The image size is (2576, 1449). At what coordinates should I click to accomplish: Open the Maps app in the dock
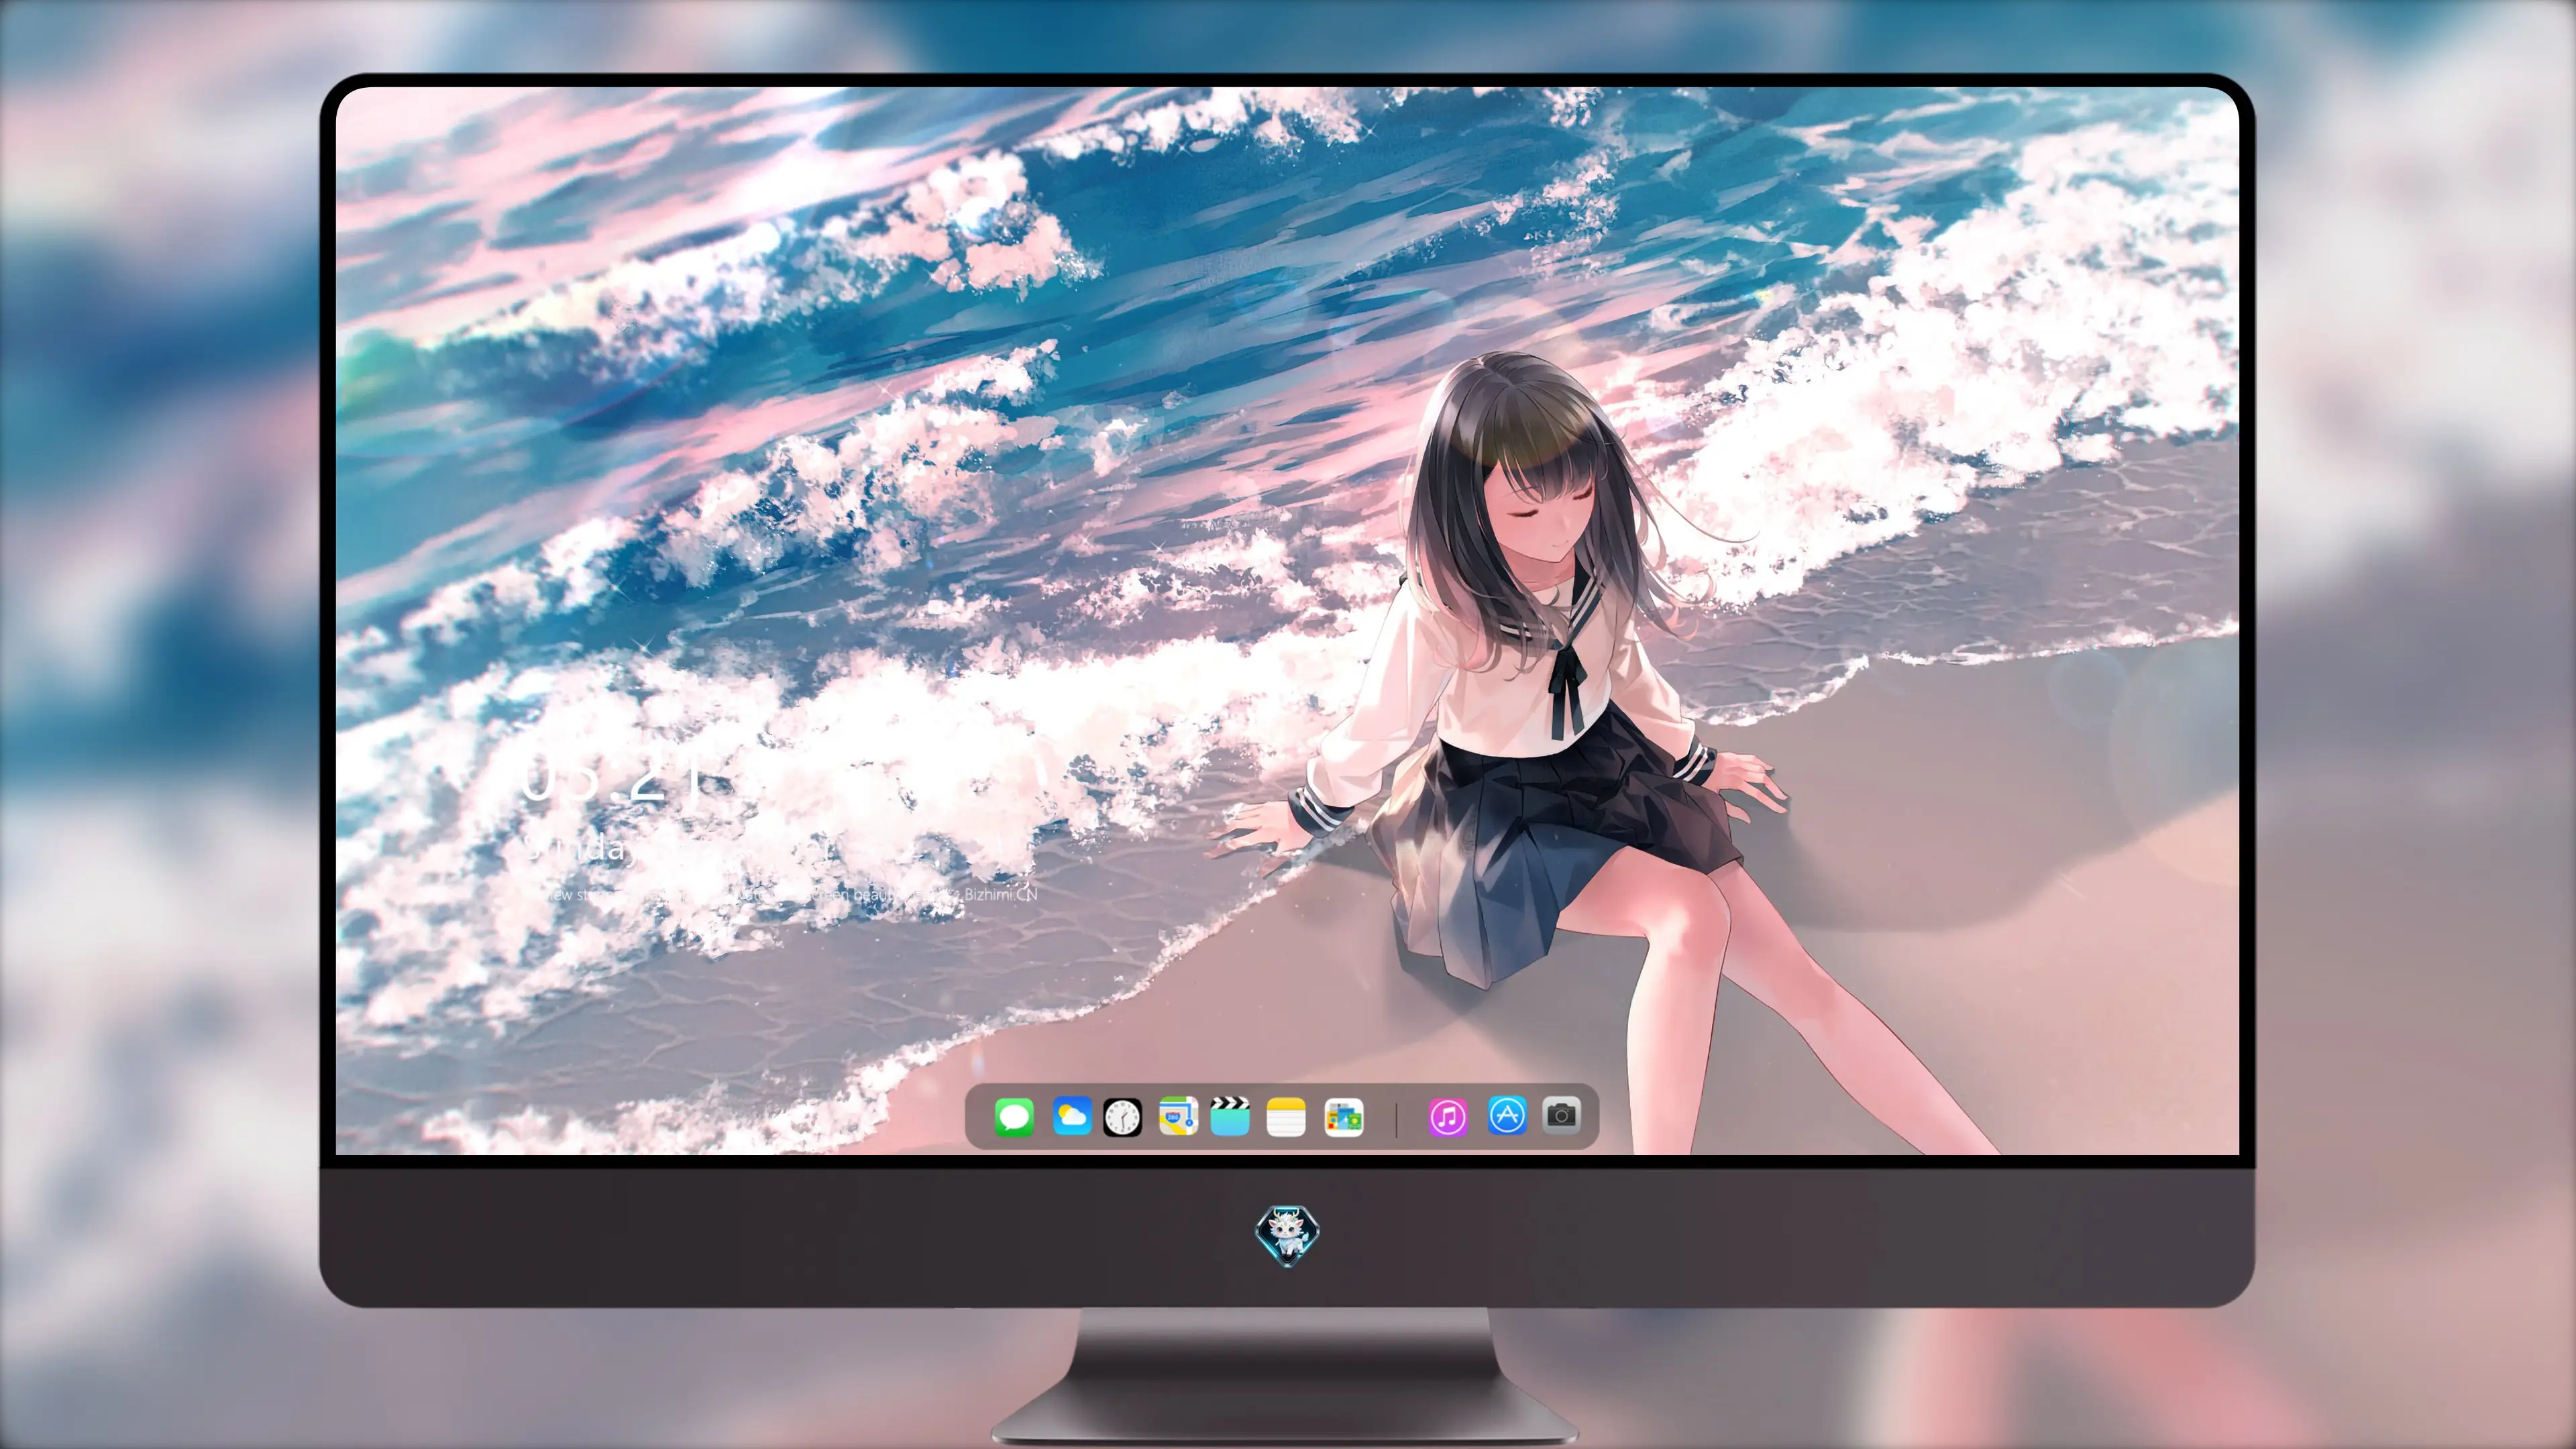1178,1116
